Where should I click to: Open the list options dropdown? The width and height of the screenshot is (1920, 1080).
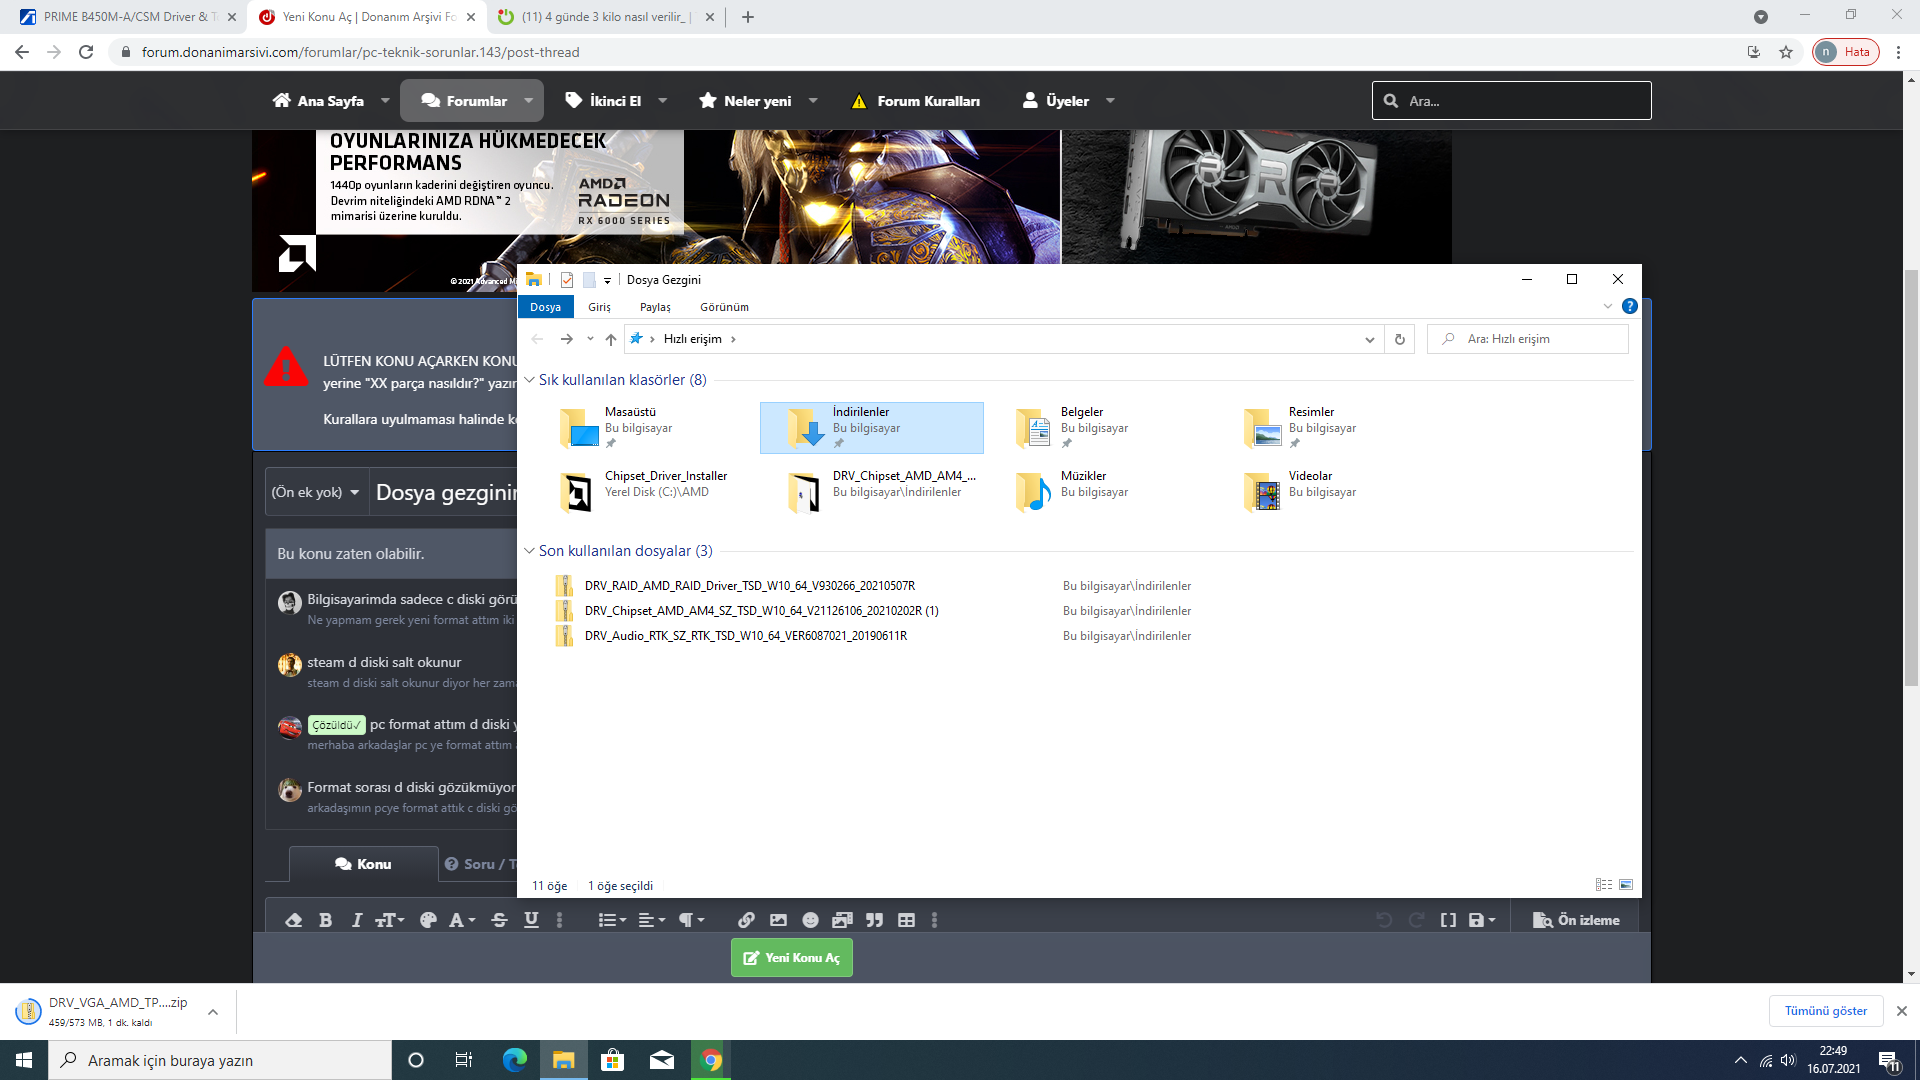pyautogui.click(x=612, y=920)
